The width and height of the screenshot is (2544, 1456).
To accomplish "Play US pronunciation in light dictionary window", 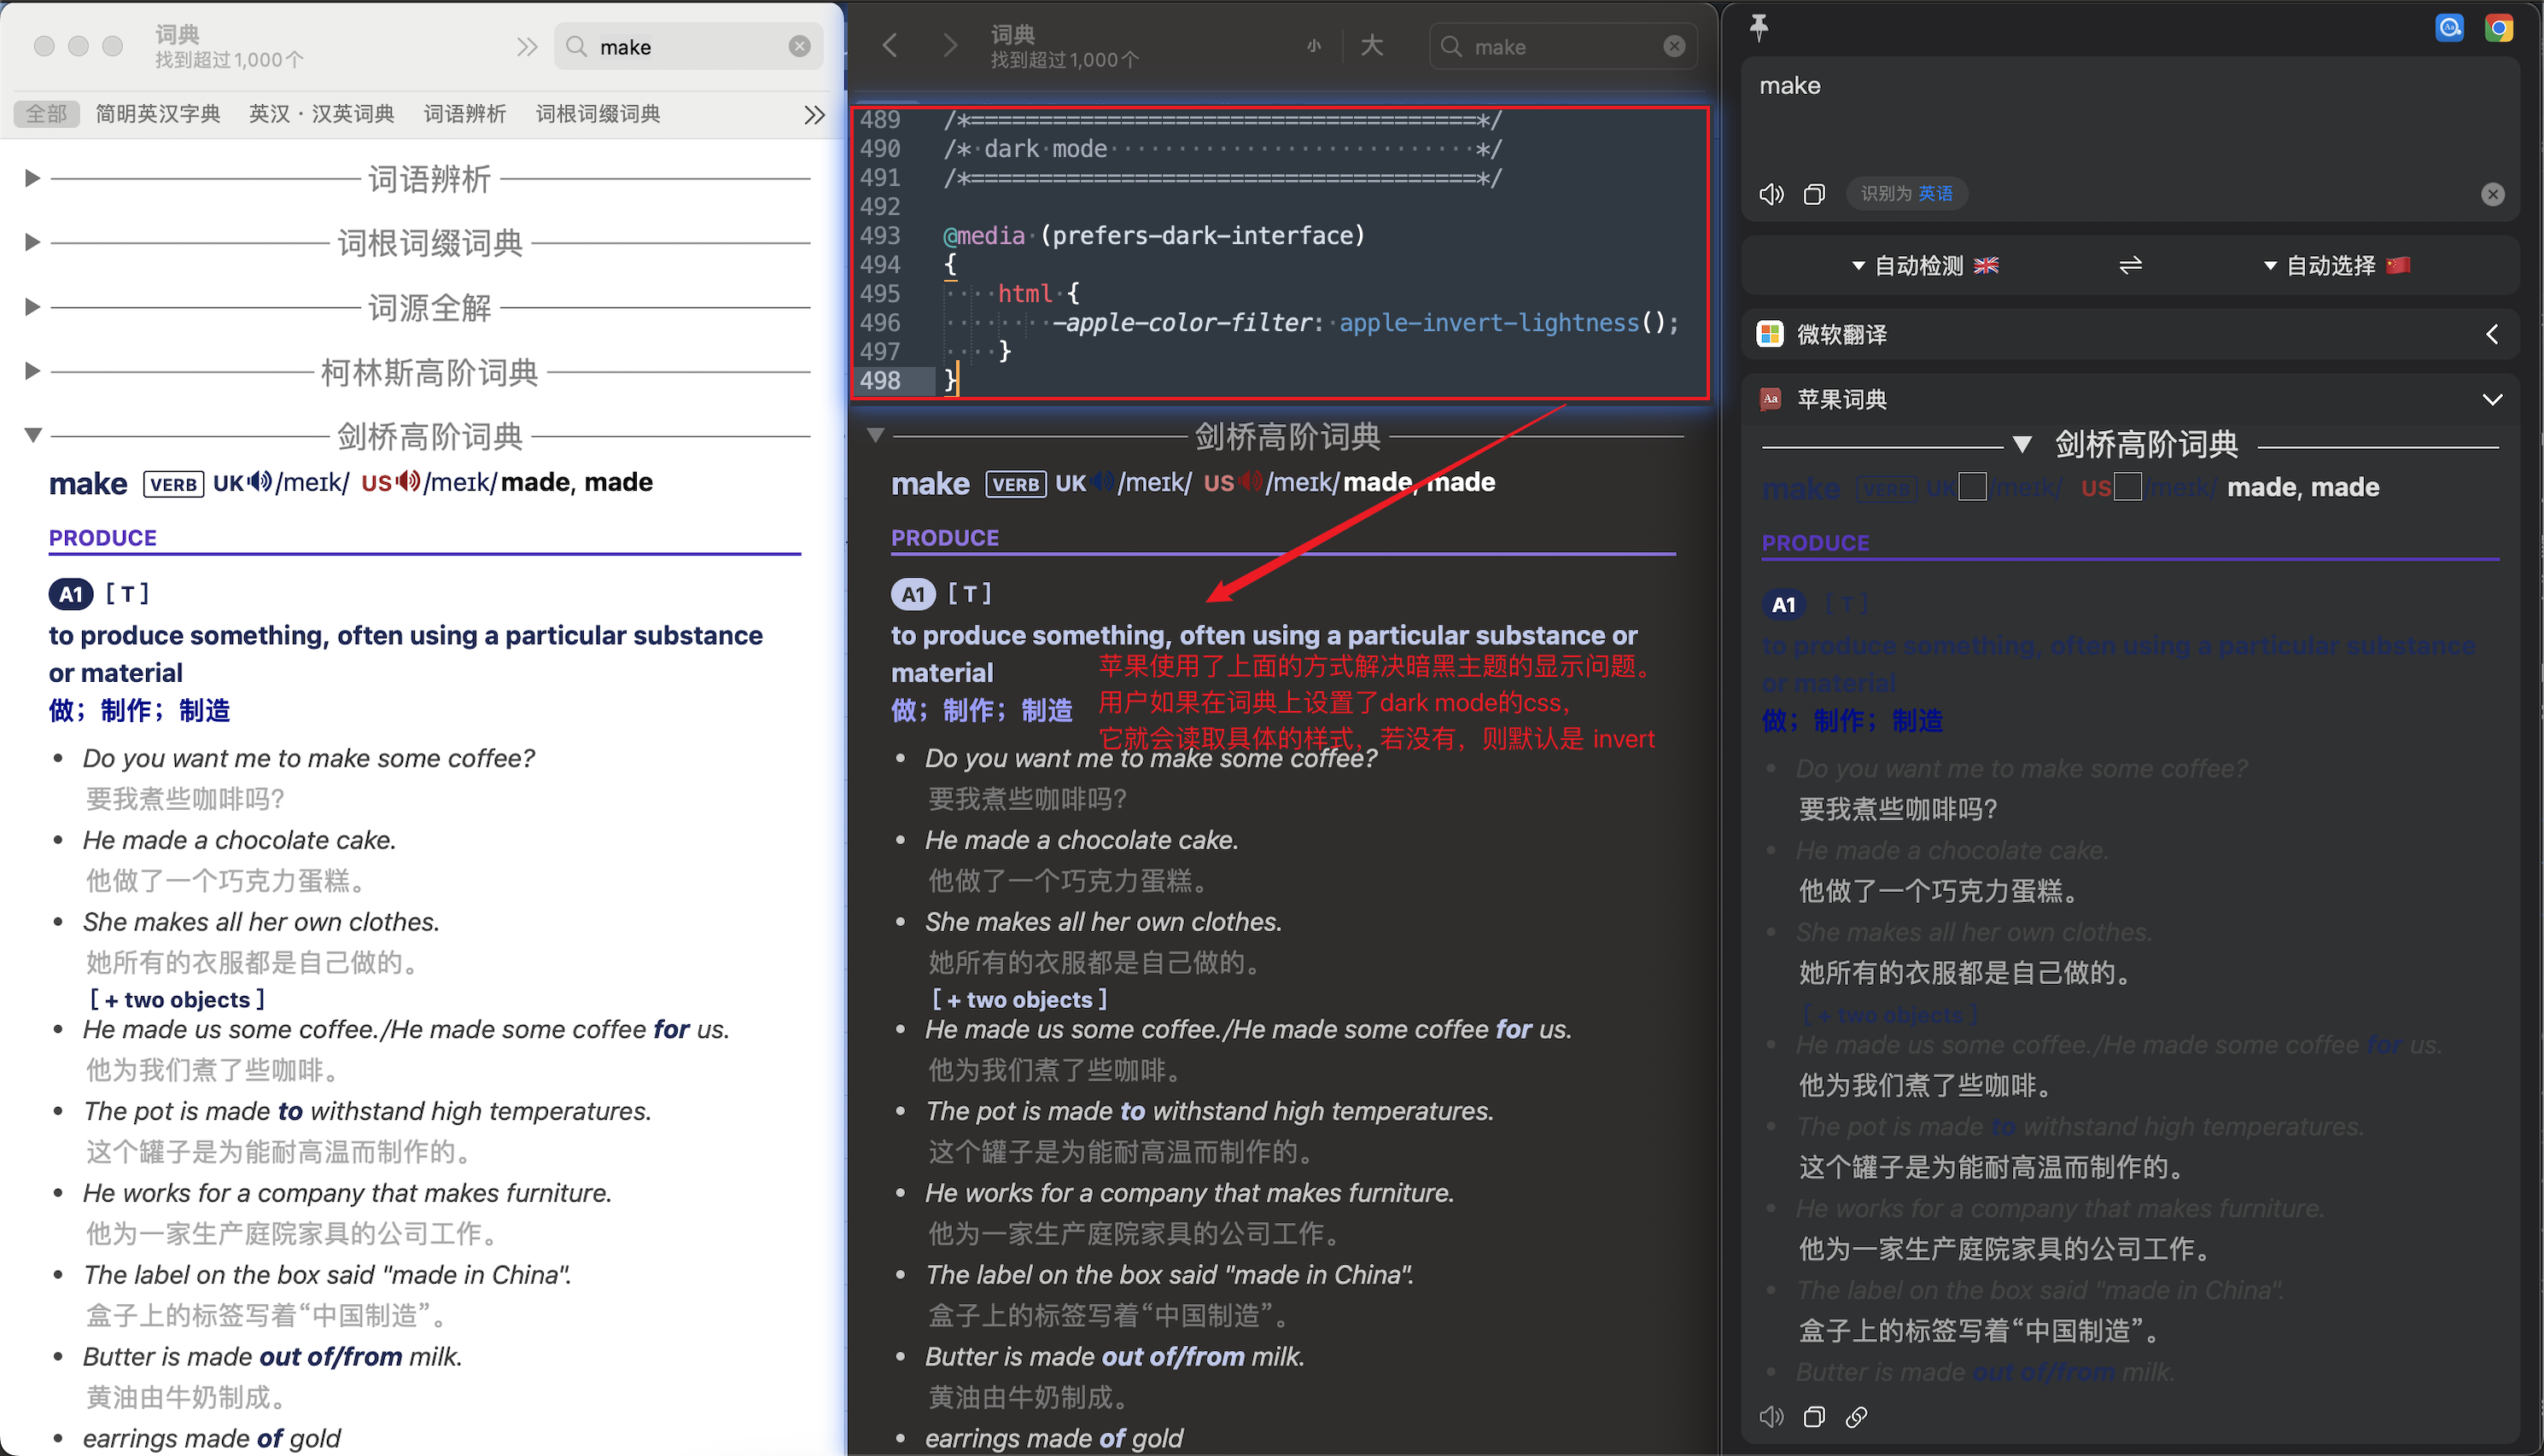I will coord(408,482).
